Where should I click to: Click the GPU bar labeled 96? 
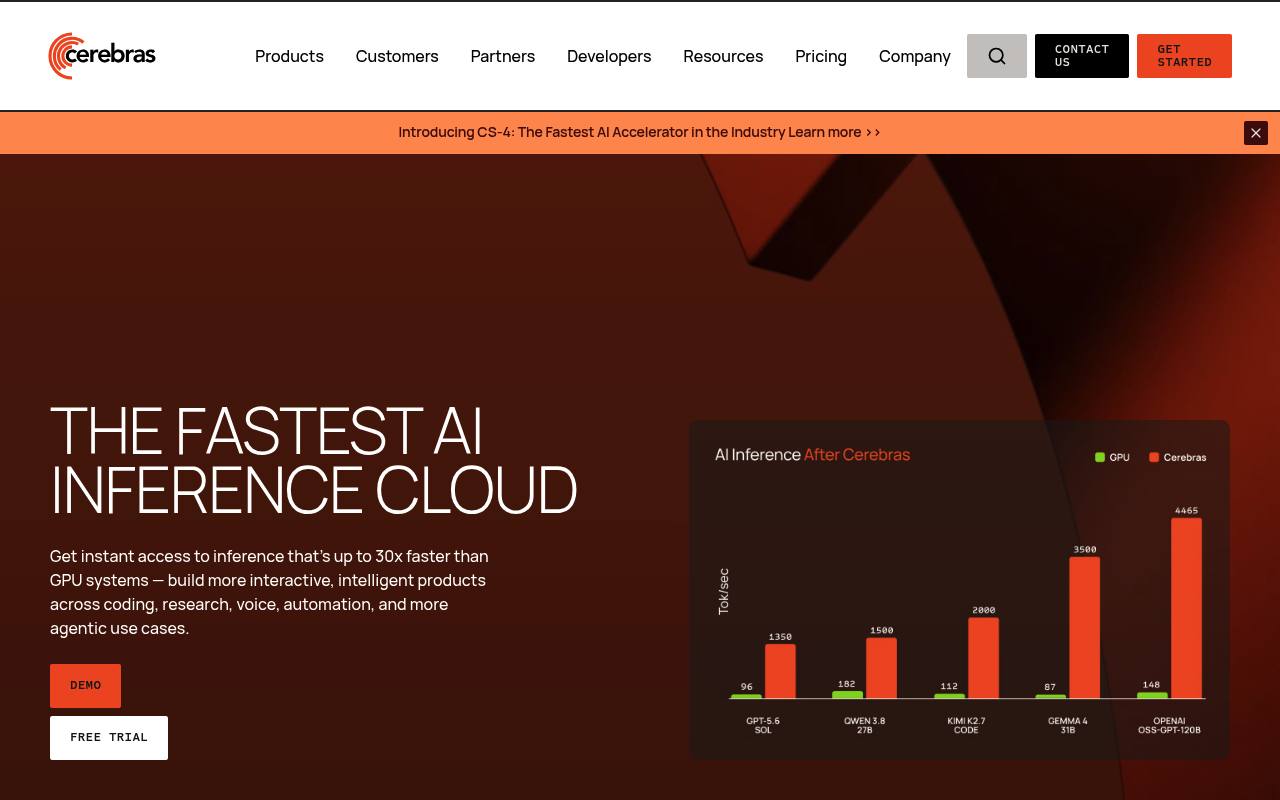pos(746,696)
